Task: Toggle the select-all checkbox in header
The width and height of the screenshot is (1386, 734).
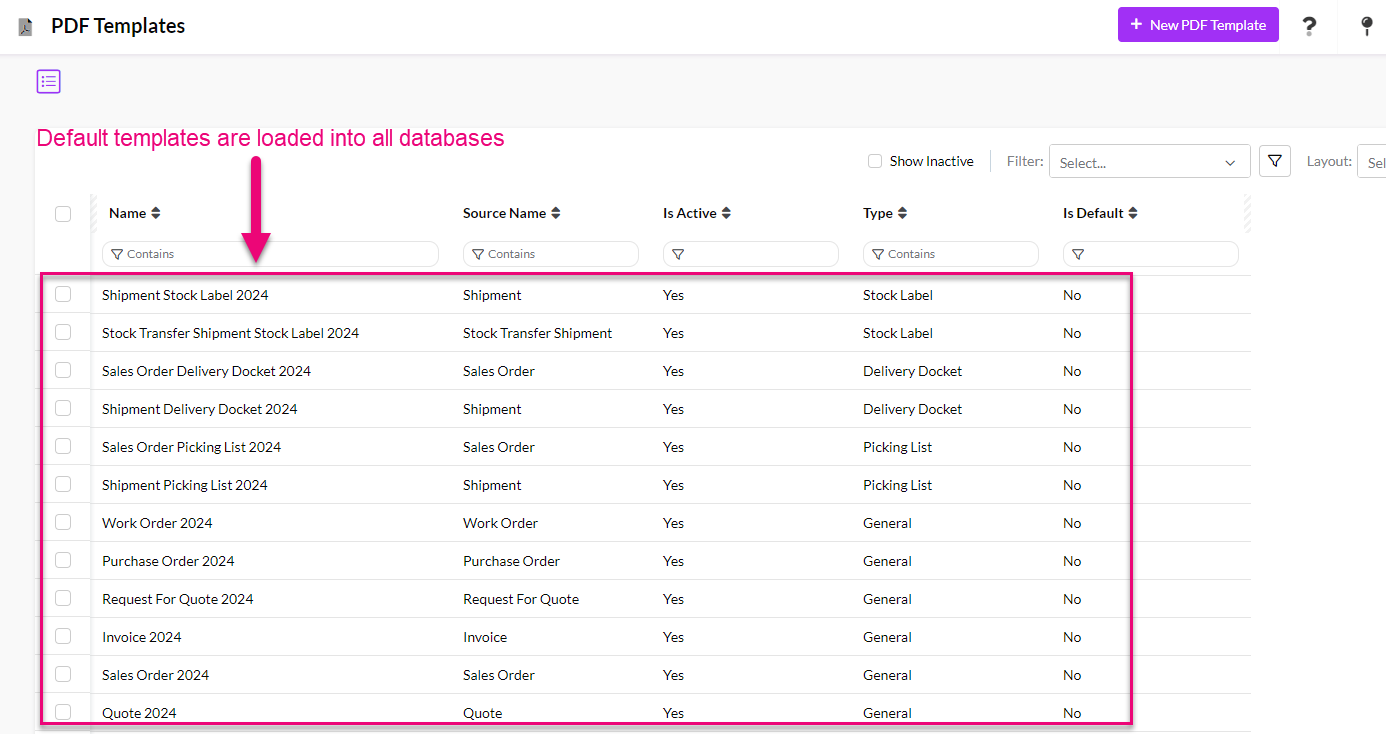Action: tap(63, 213)
